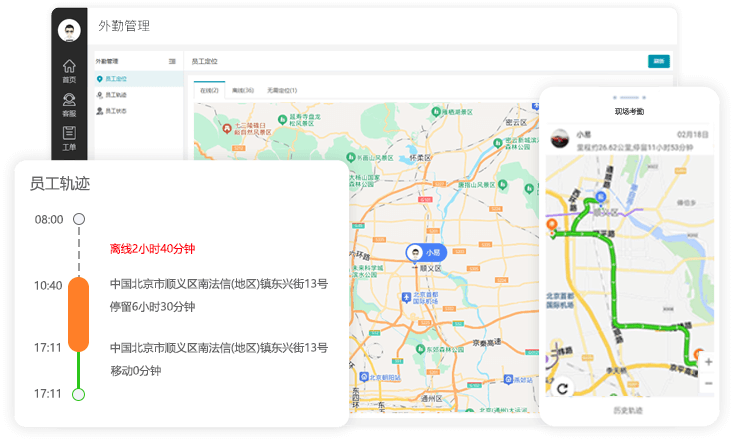
Task: Click the car avatar in the phone's 小易 row
Action: click(559, 139)
